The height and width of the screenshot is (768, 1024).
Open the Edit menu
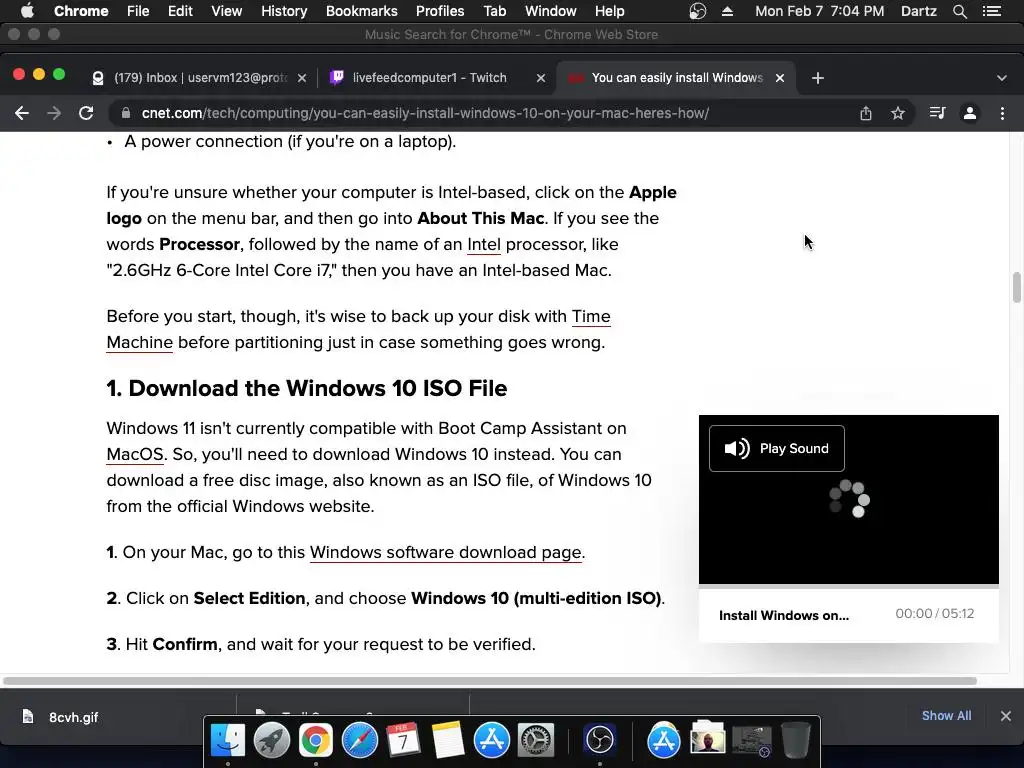pos(180,11)
